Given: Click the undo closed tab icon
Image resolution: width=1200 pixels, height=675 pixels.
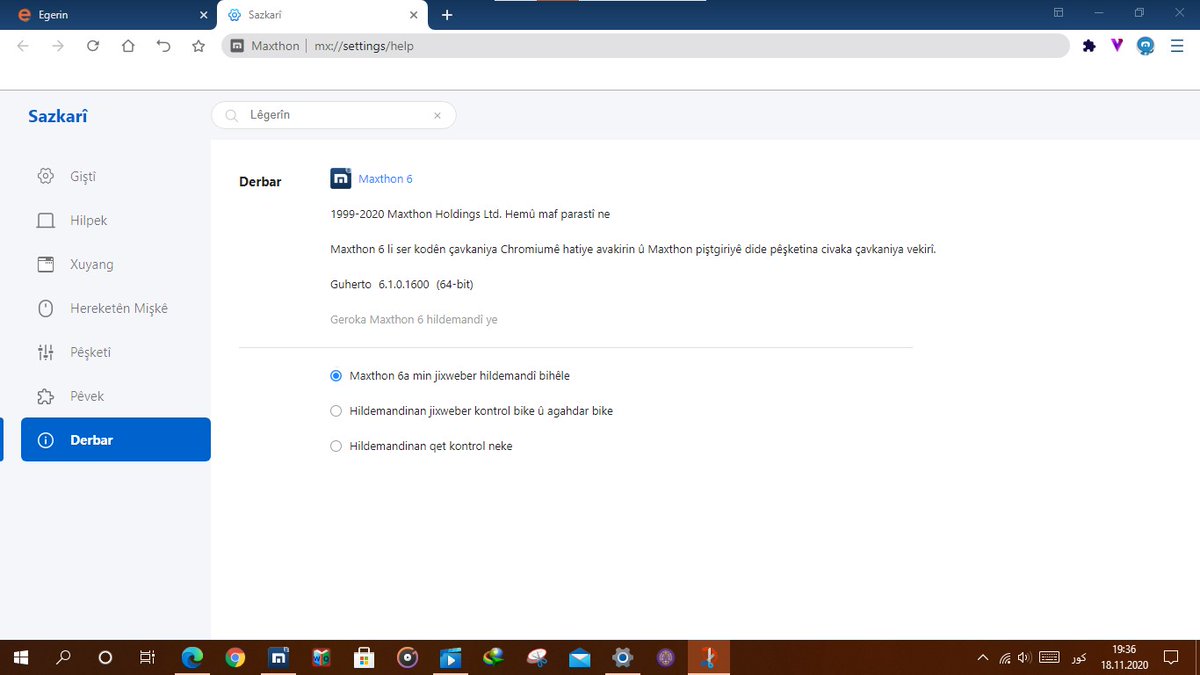Looking at the screenshot, I should 164,46.
